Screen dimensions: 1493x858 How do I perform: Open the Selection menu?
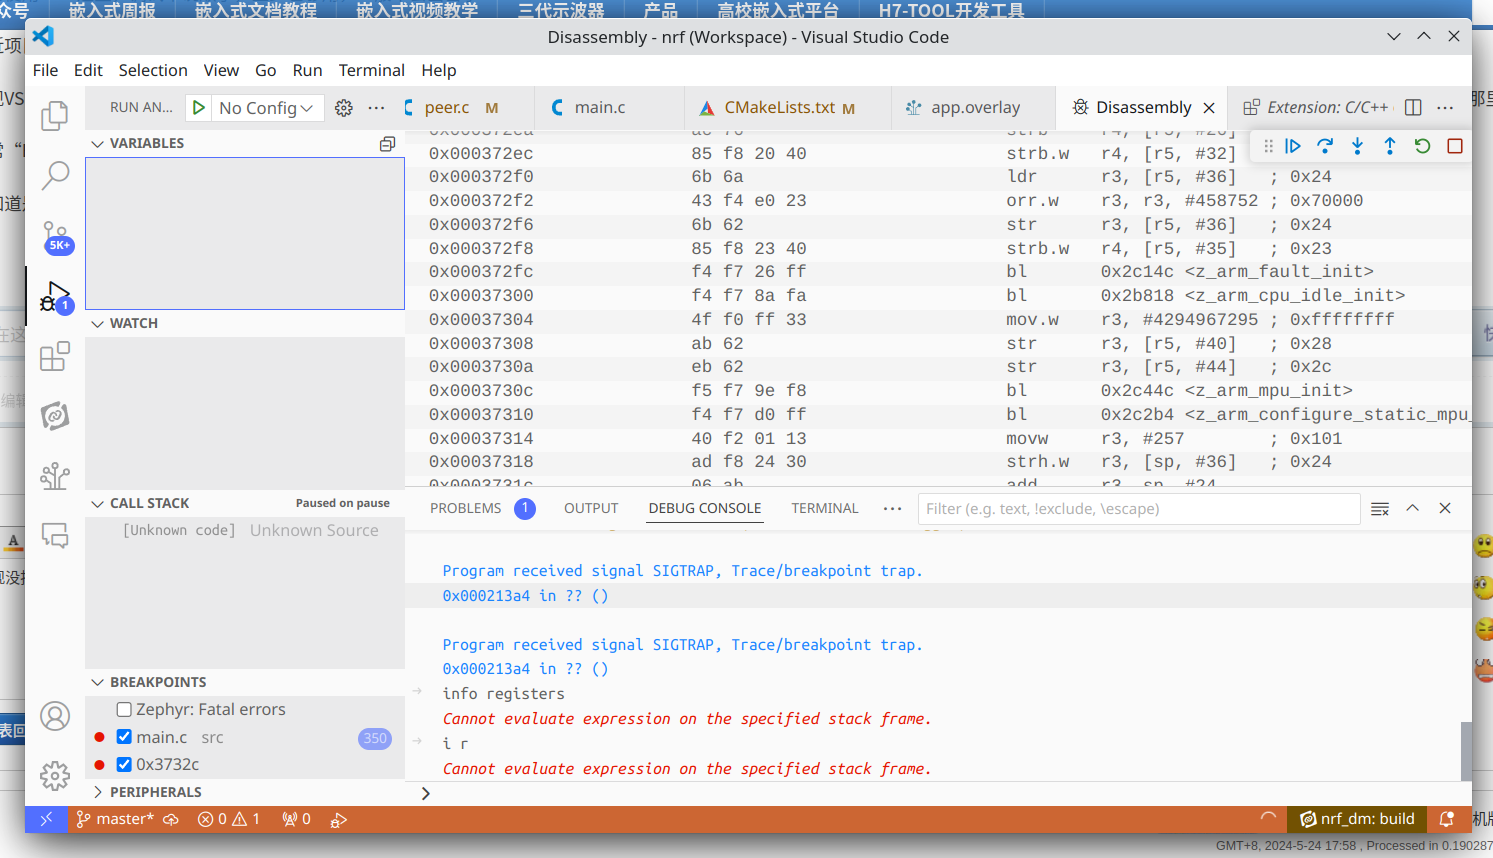pyautogui.click(x=153, y=70)
